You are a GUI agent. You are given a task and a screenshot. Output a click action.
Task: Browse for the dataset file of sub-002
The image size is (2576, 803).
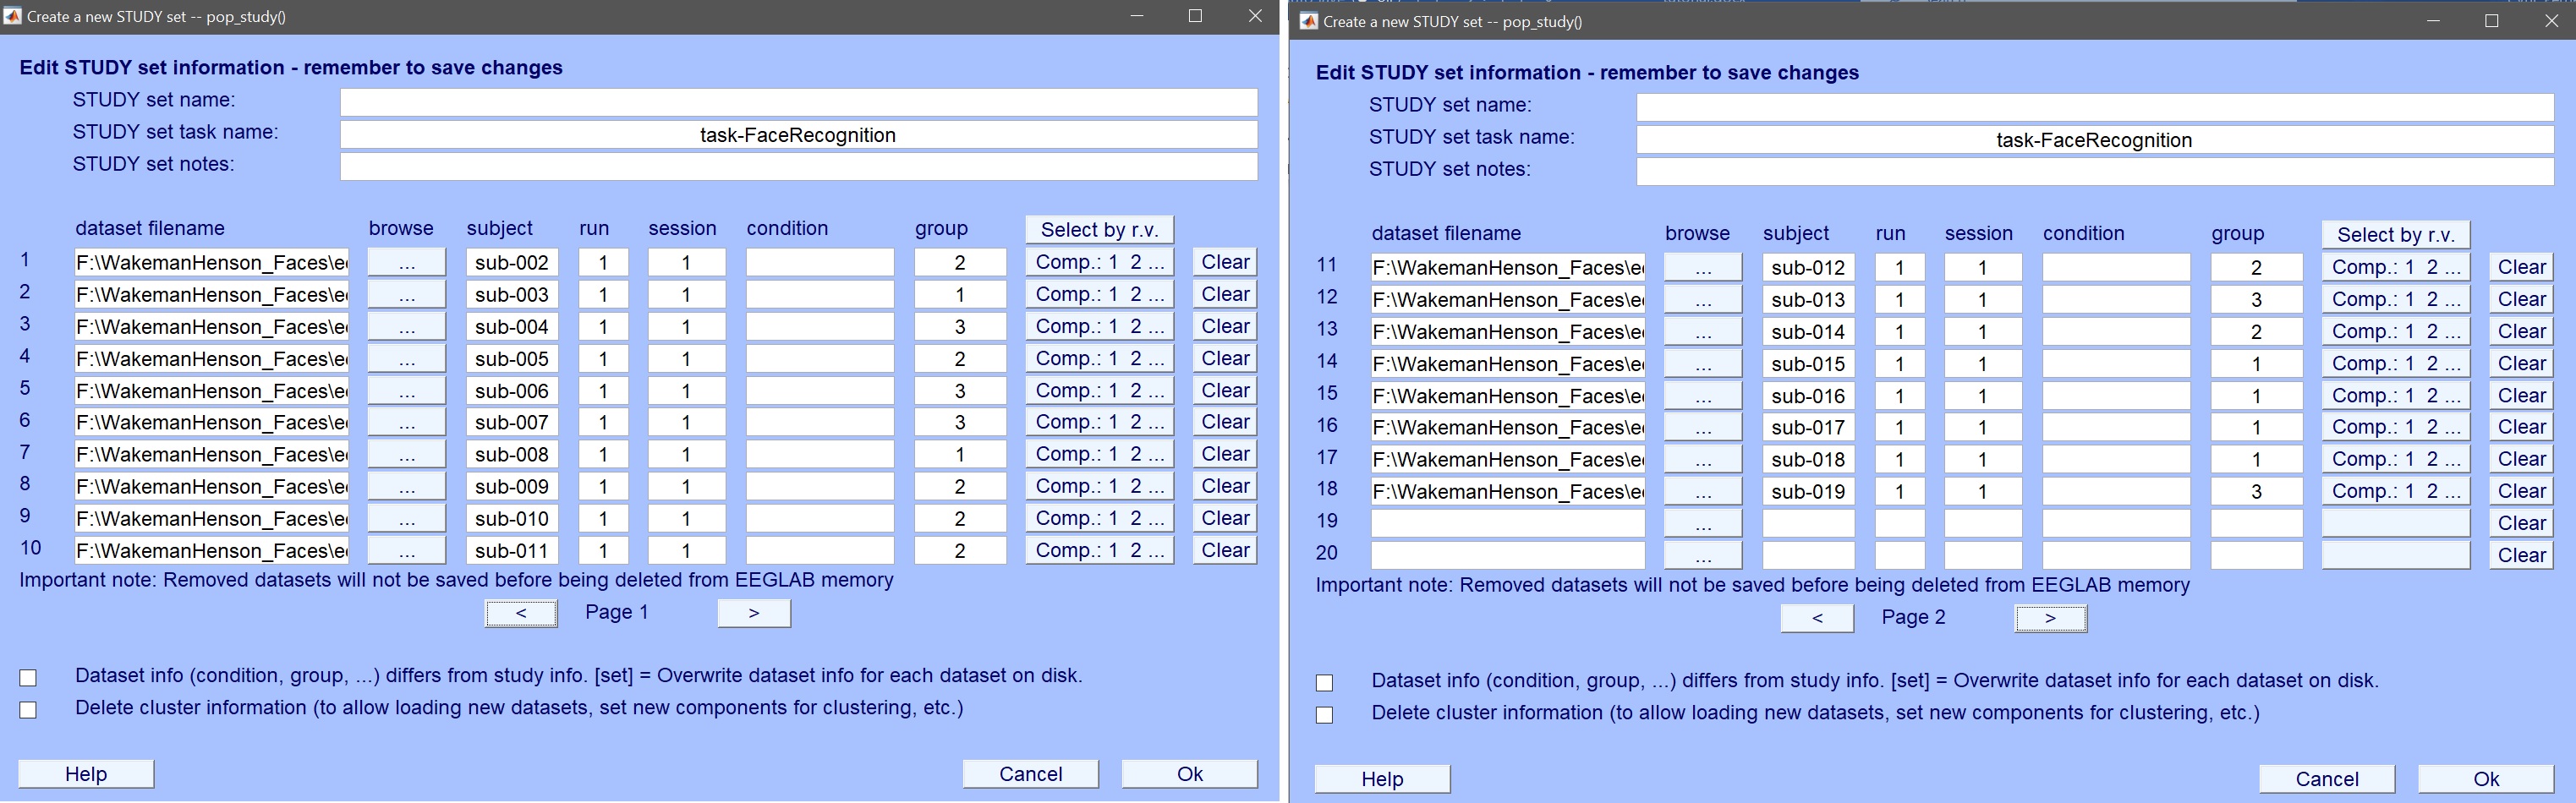coord(406,262)
